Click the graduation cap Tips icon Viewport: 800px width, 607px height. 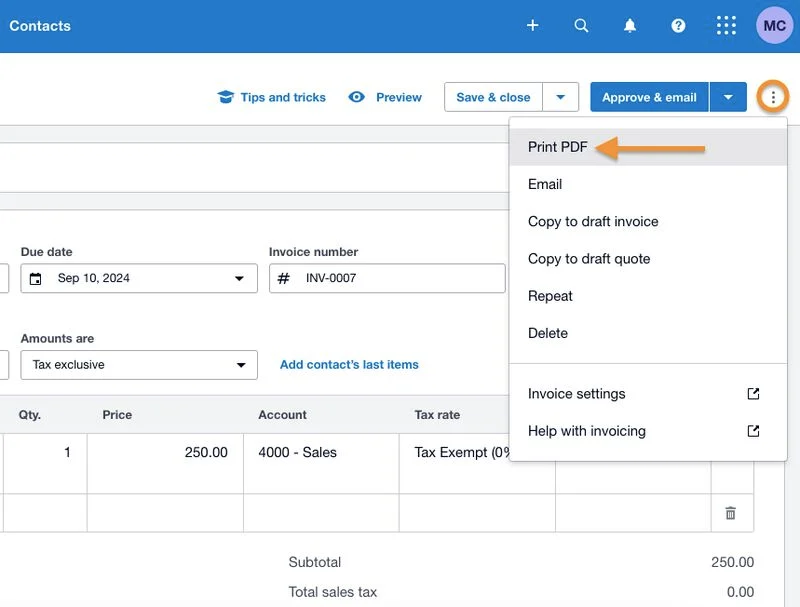tap(226, 97)
